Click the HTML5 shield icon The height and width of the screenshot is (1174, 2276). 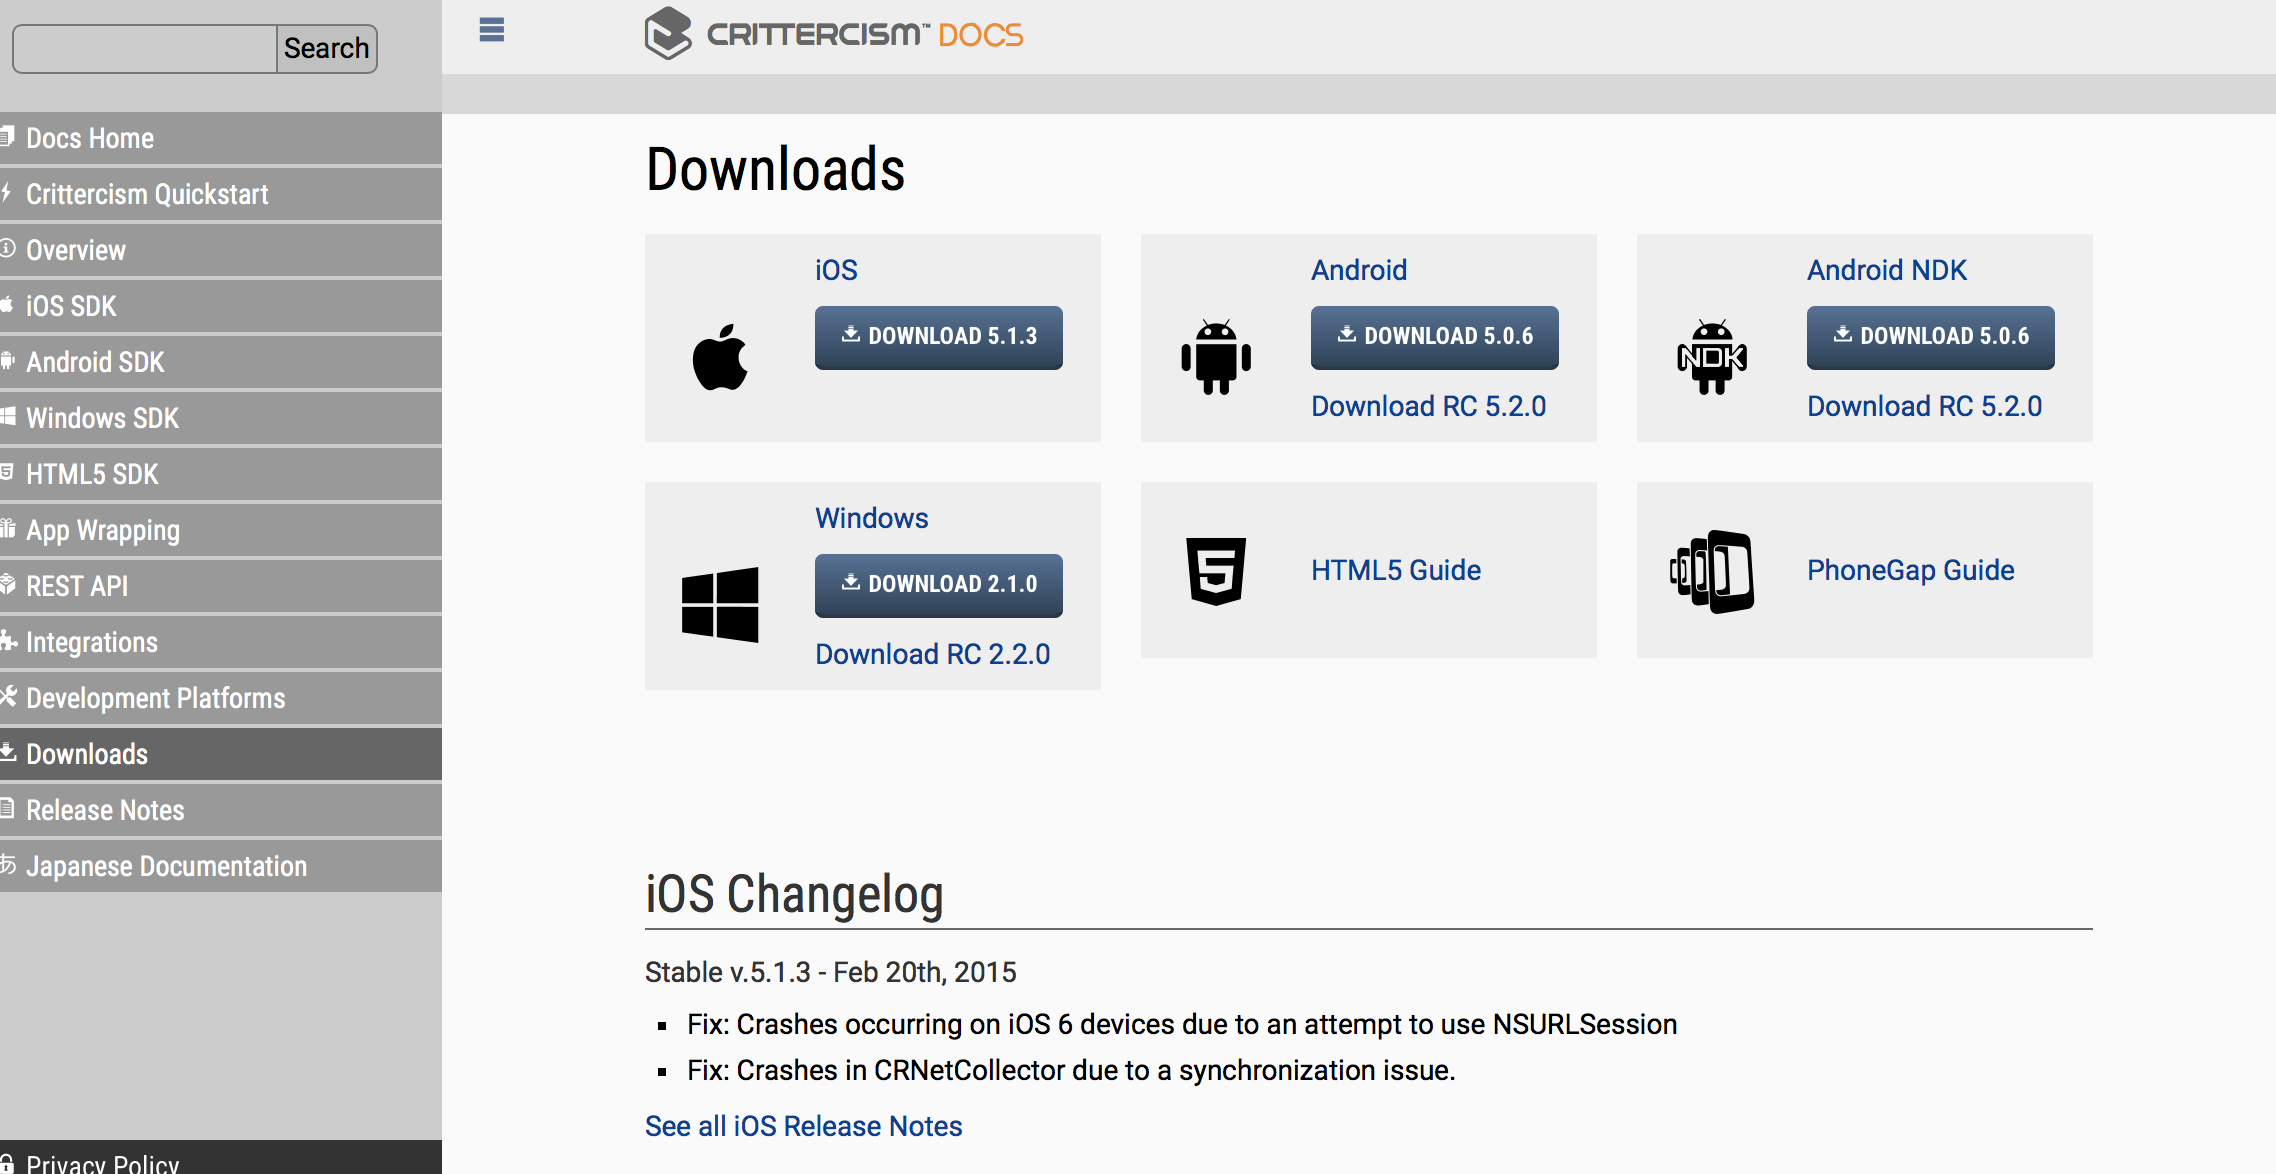(x=1216, y=571)
